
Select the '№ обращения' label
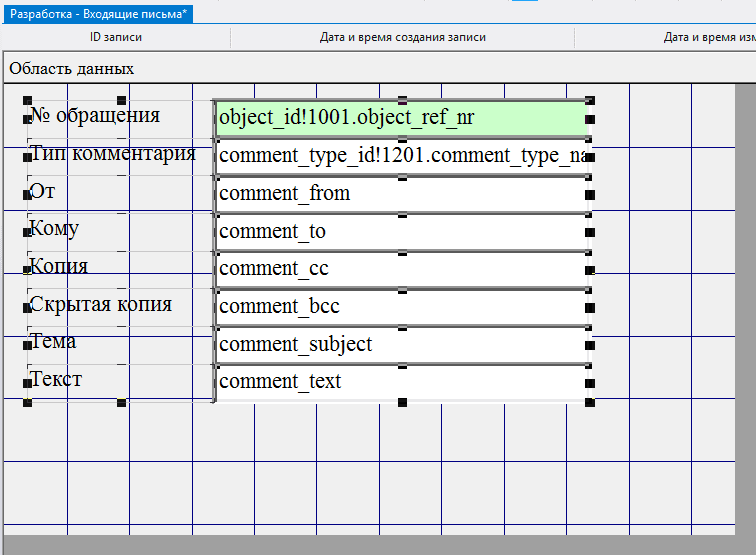pos(96,116)
